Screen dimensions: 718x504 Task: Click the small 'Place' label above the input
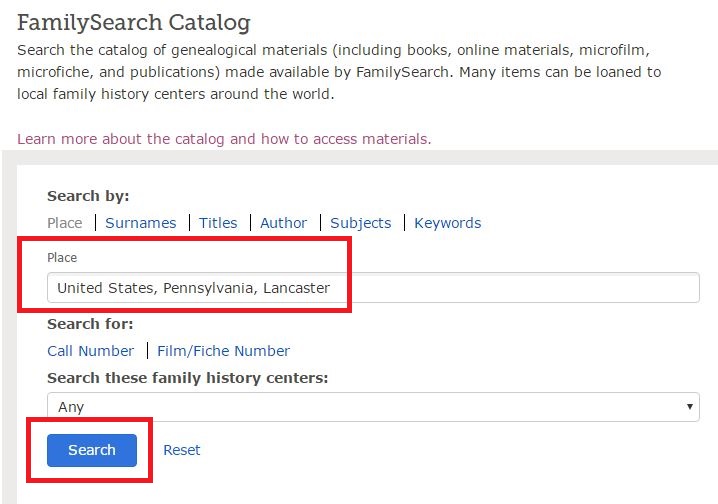point(62,258)
